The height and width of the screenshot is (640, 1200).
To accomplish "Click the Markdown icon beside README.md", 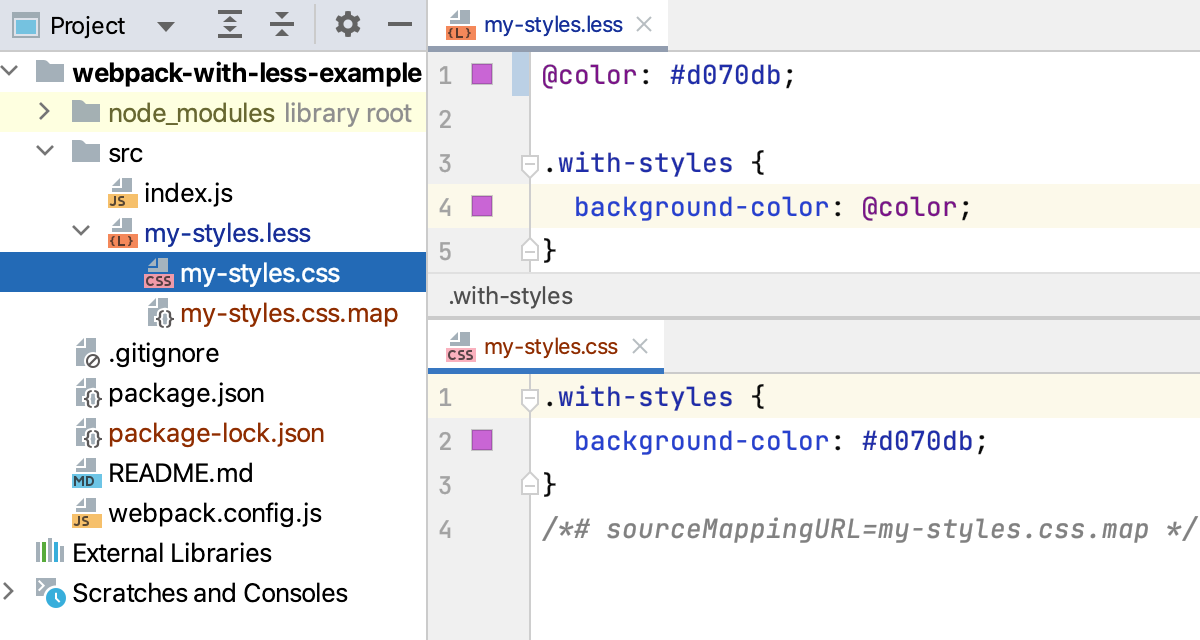I will pos(86,473).
